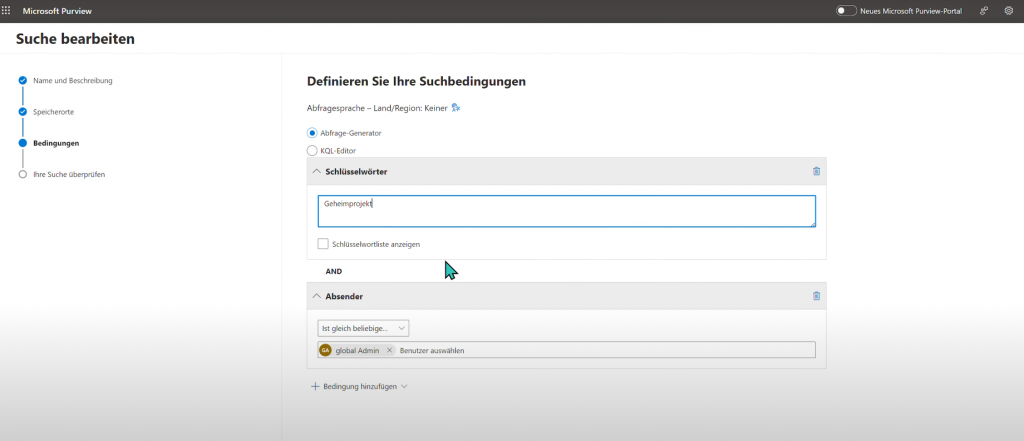Screen dimensions: 1024x441
Task: Open the settings gear icon
Action: (x=1008, y=11)
